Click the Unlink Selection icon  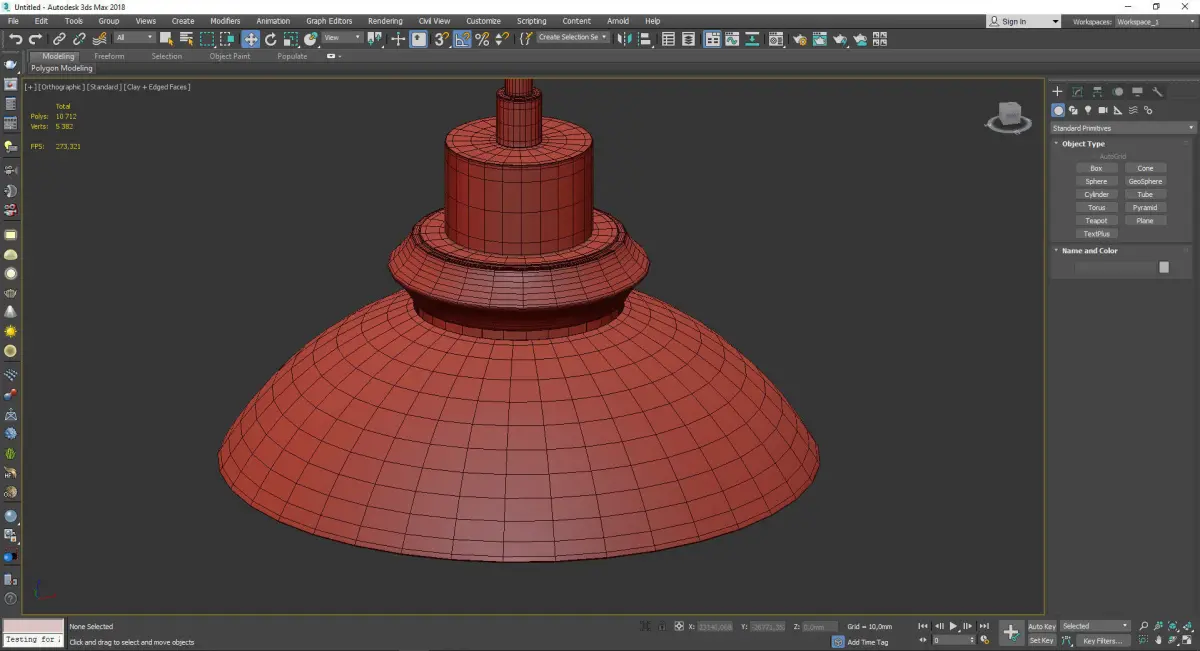tap(79, 39)
